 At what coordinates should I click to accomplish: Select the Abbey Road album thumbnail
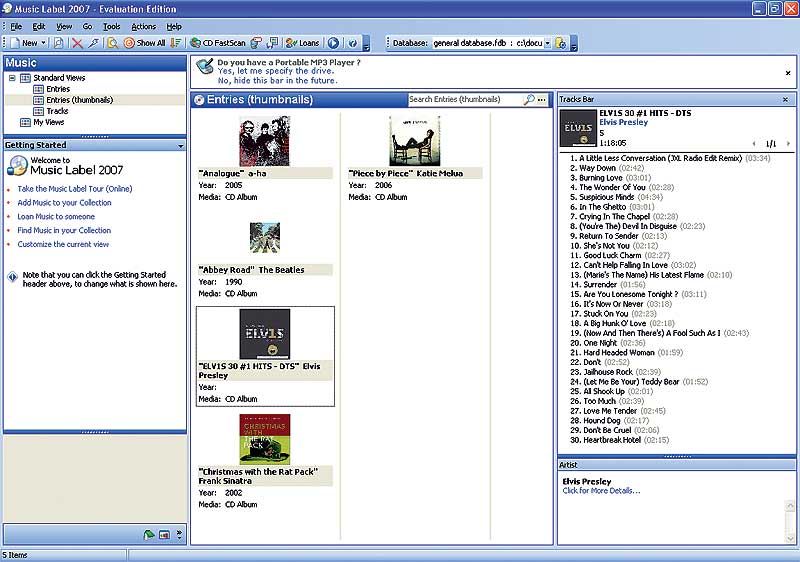pos(265,238)
